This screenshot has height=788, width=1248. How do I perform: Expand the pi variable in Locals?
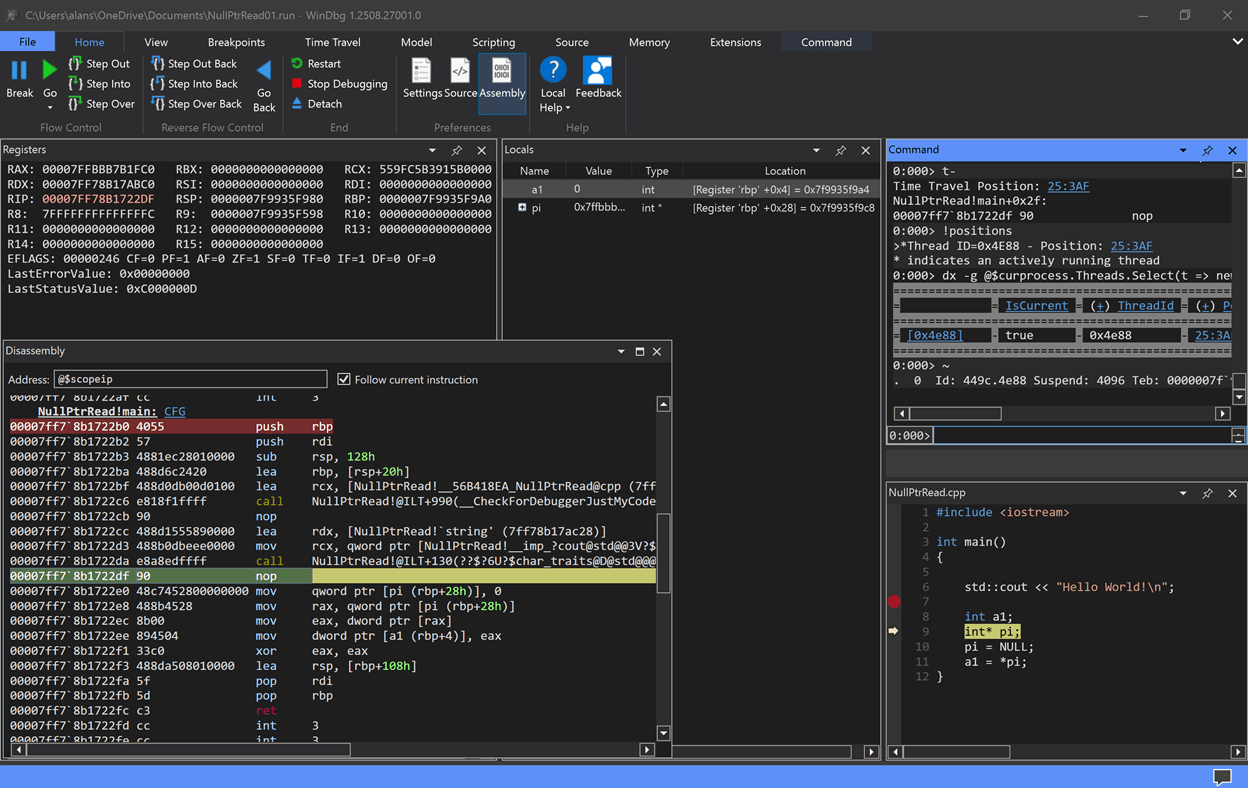[x=522, y=208]
